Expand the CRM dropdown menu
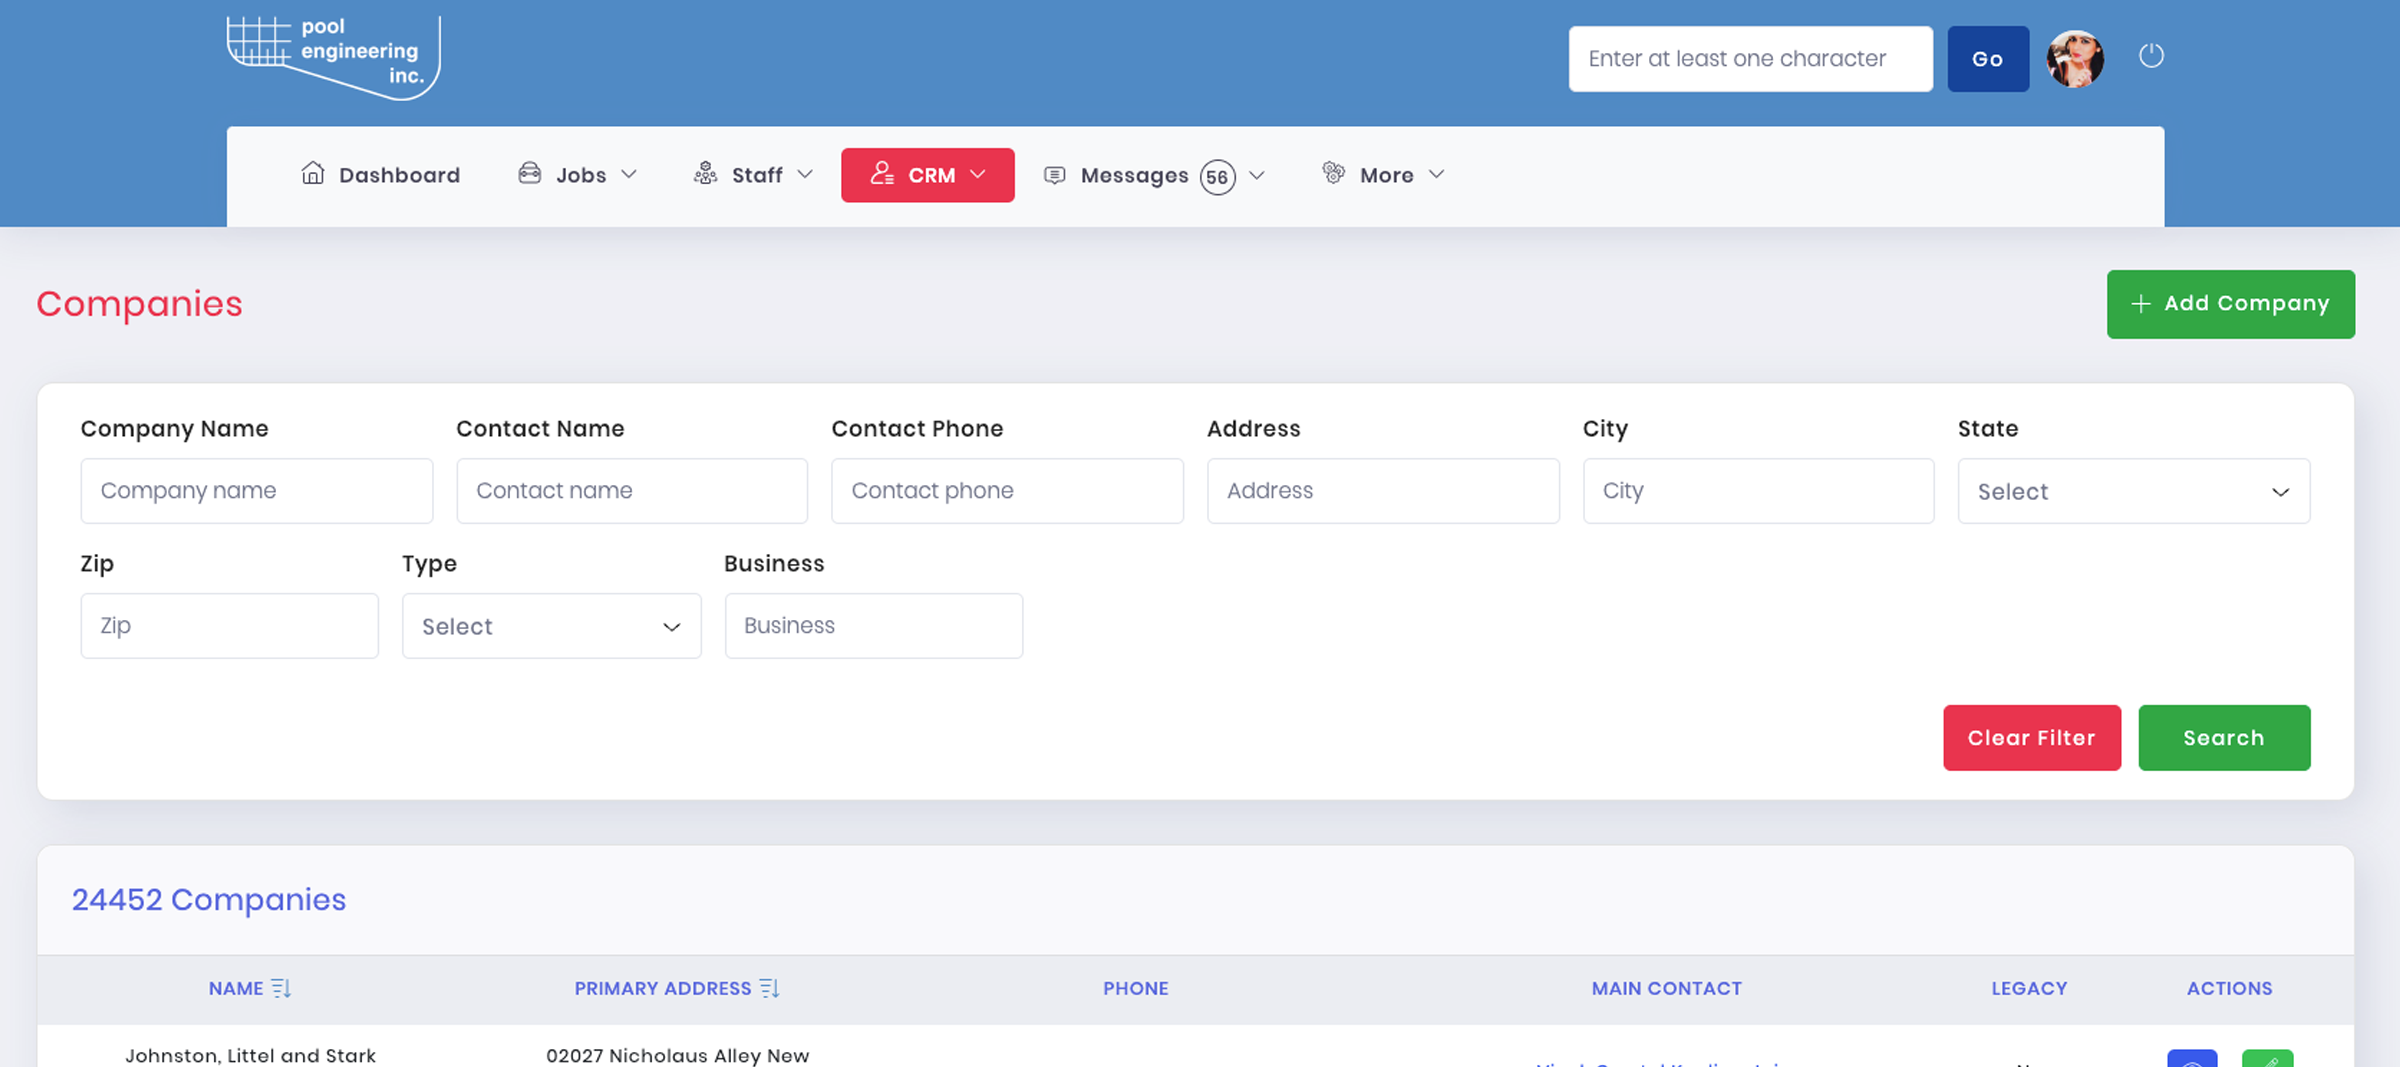Viewport: 2400px width, 1067px height. tap(927, 175)
